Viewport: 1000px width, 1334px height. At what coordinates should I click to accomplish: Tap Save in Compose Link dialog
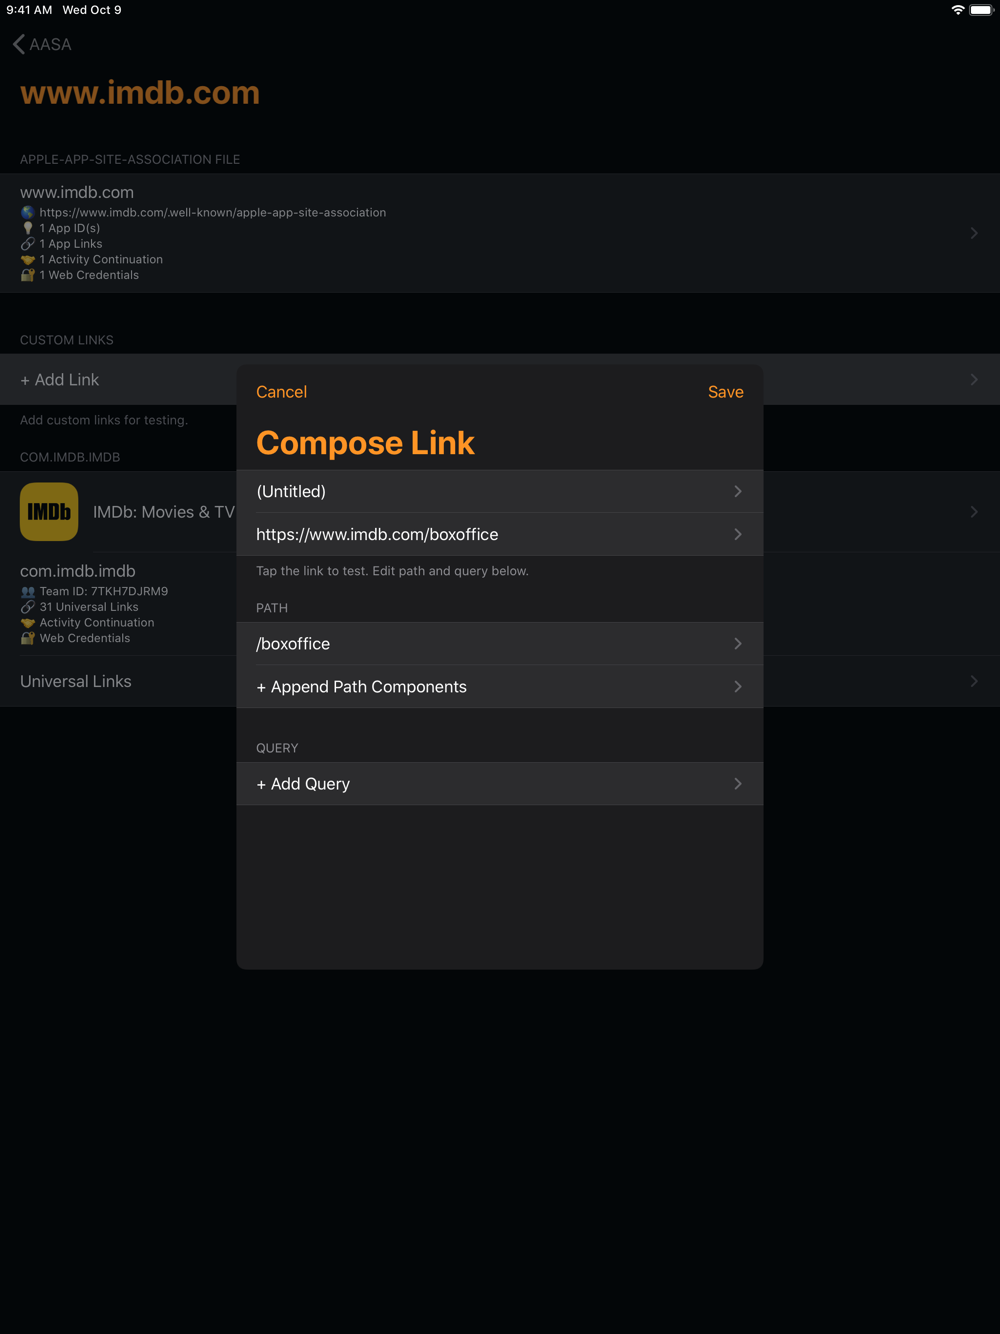(x=725, y=392)
